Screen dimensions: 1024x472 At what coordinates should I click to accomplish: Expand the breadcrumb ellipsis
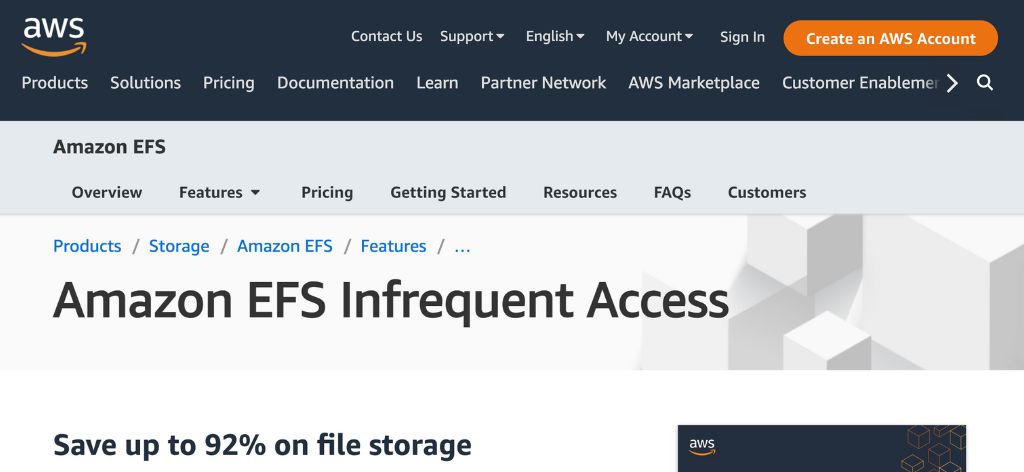(x=462, y=246)
